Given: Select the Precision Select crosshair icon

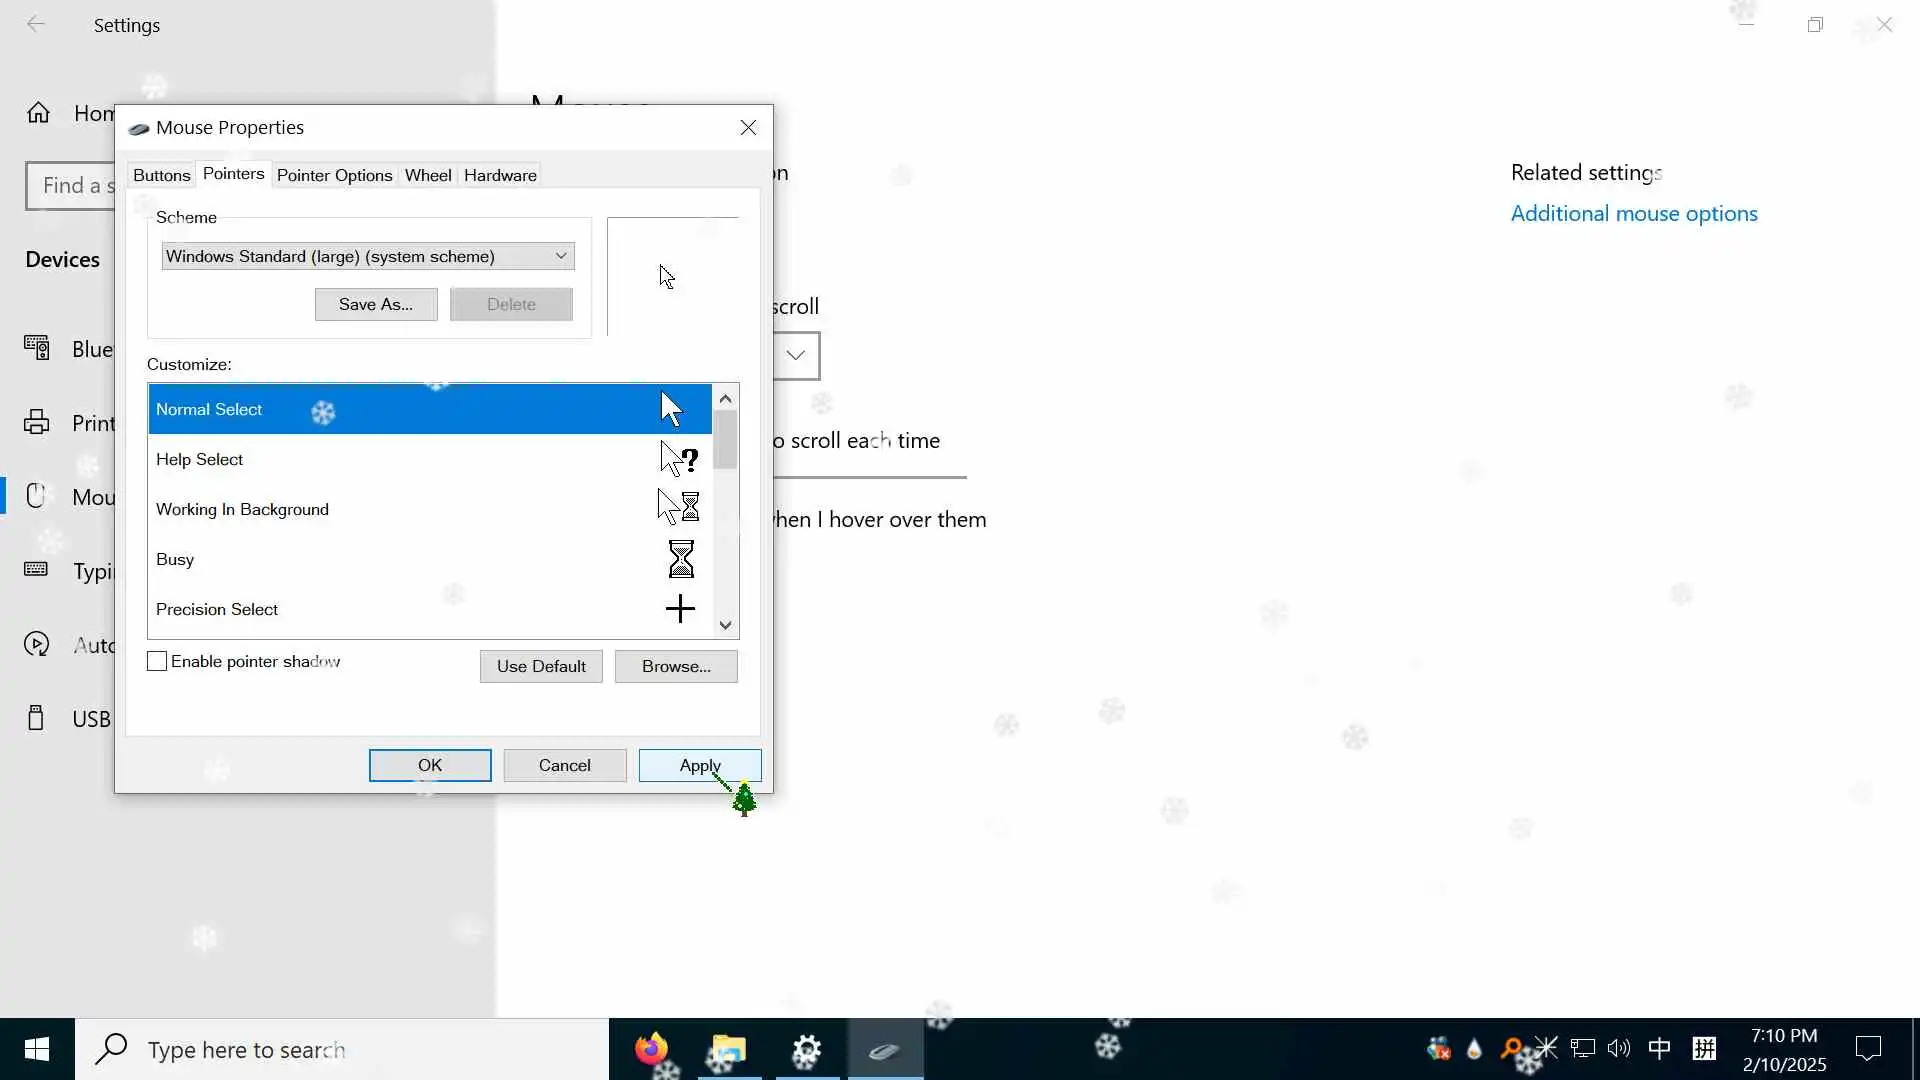Looking at the screenshot, I should point(680,609).
